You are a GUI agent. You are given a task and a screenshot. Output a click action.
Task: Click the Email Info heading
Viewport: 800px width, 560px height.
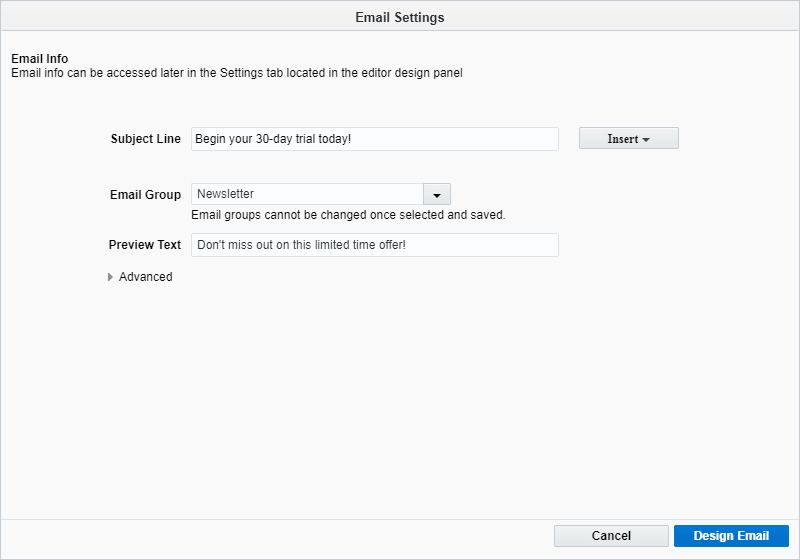coord(40,59)
